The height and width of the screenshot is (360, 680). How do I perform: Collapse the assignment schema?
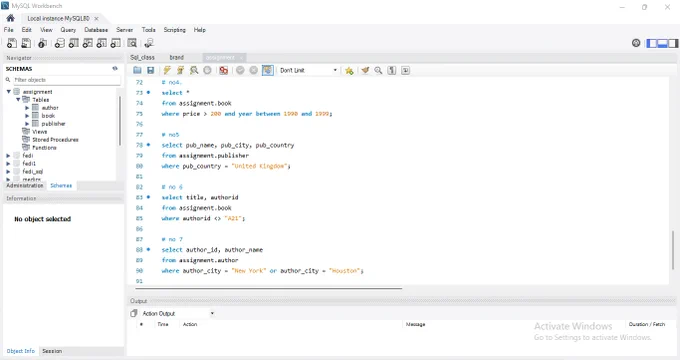tap(8, 92)
